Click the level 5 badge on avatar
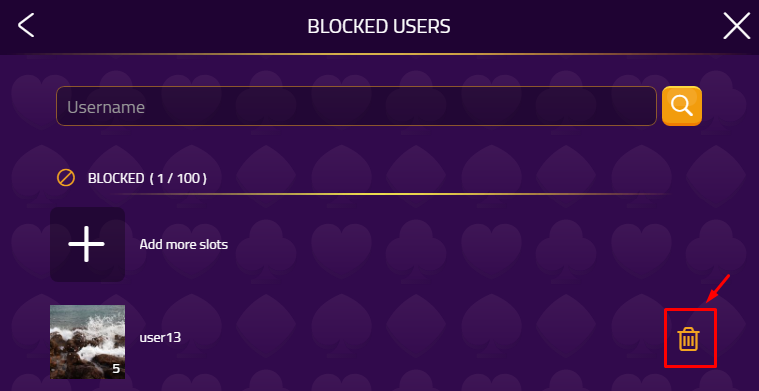Image resolution: width=759 pixels, height=391 pixels. [116, 369]
